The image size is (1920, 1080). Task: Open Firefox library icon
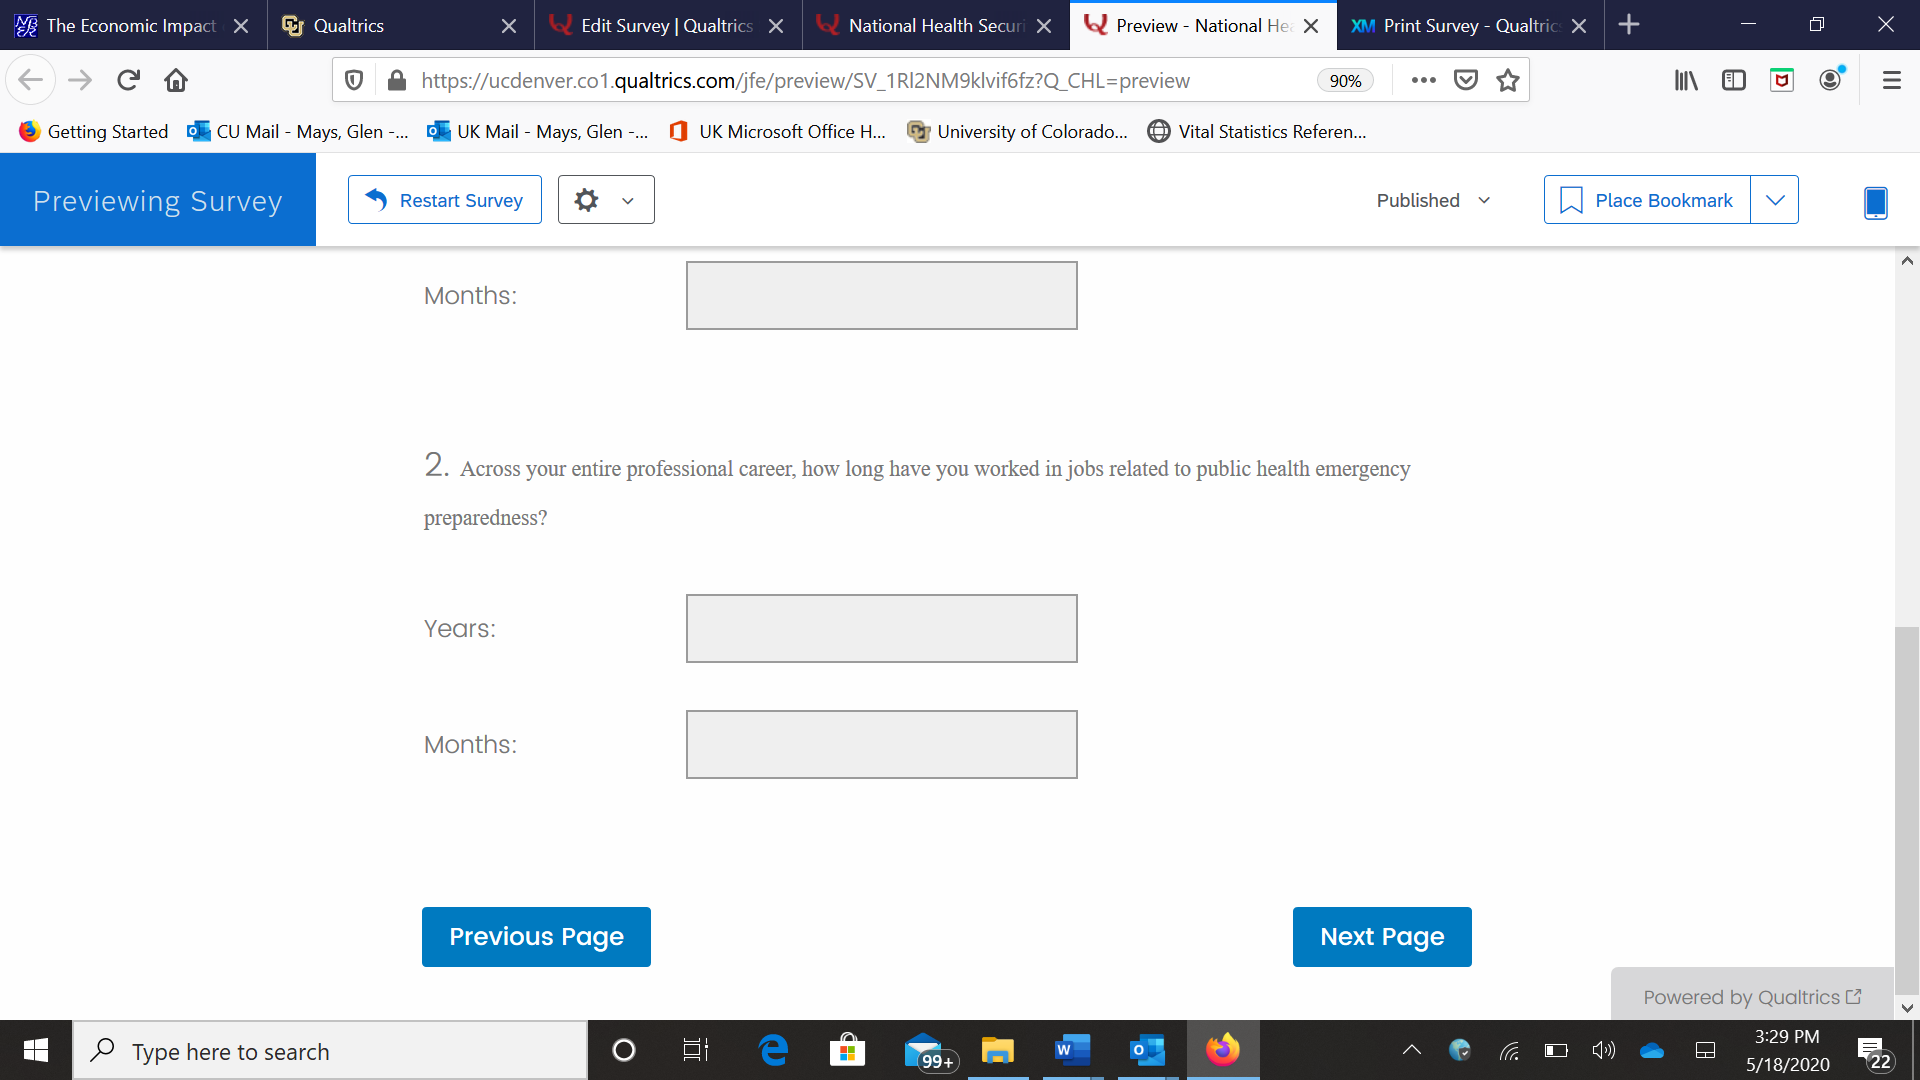pyautogui.click(x=1686, y=80)
